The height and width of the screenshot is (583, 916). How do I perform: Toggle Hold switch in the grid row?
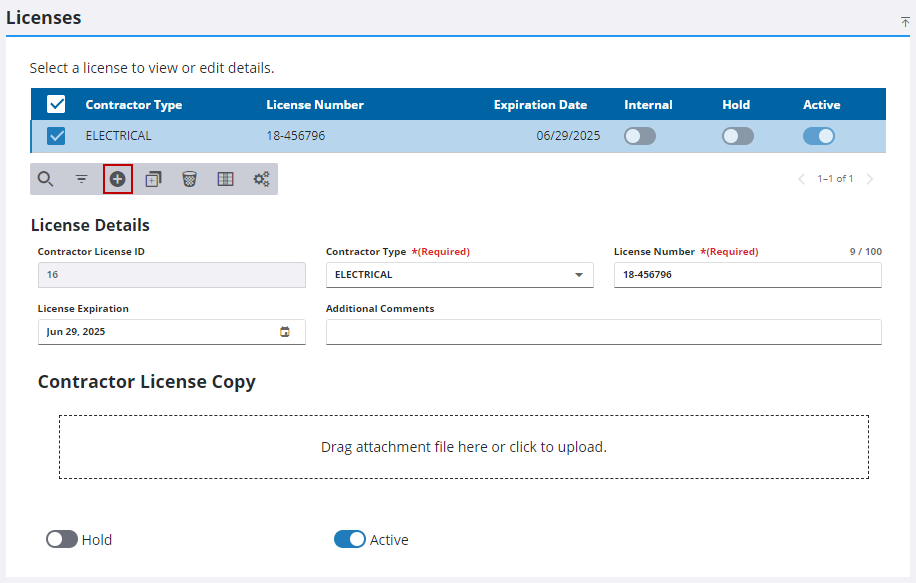click(738, 136)
